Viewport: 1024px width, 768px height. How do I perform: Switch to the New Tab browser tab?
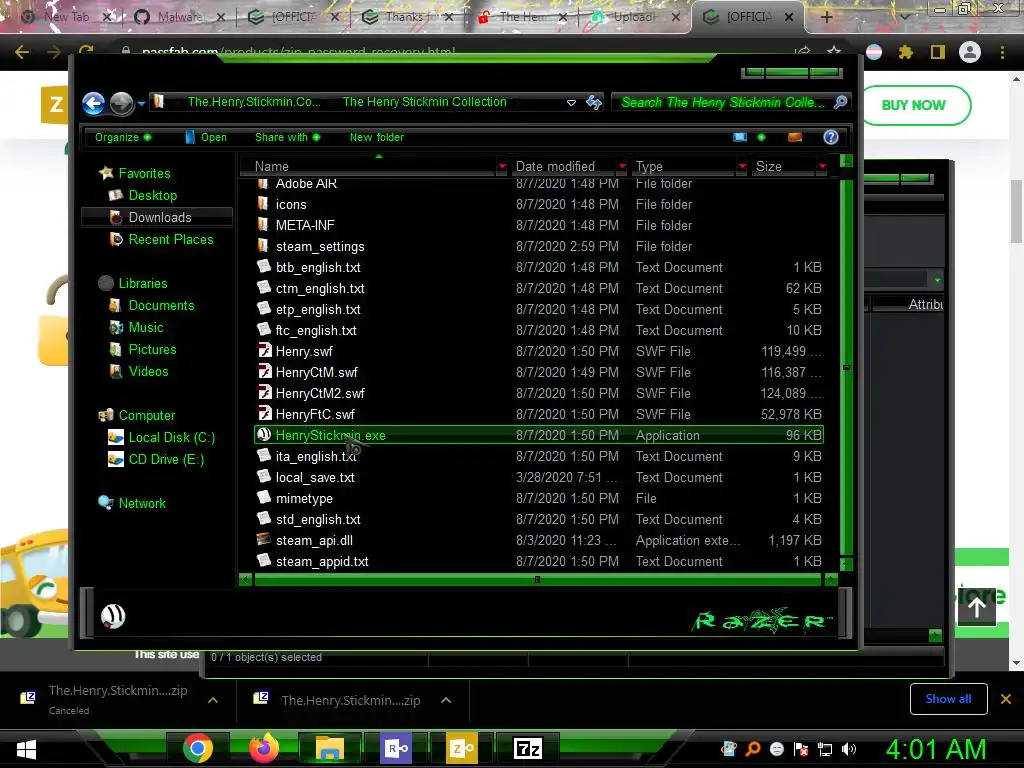(65, 17)
